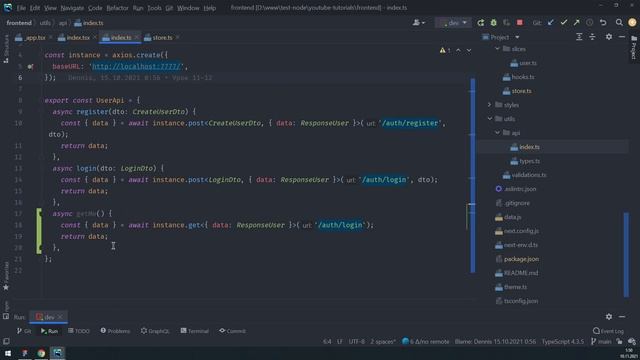Hide the Project panel with minus icon

coord(622,37)
